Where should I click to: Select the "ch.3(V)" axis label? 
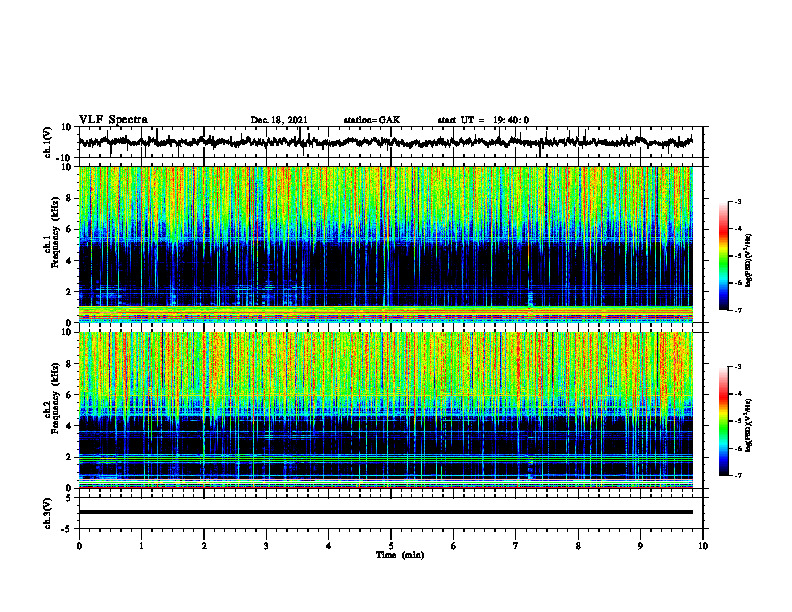48,513
